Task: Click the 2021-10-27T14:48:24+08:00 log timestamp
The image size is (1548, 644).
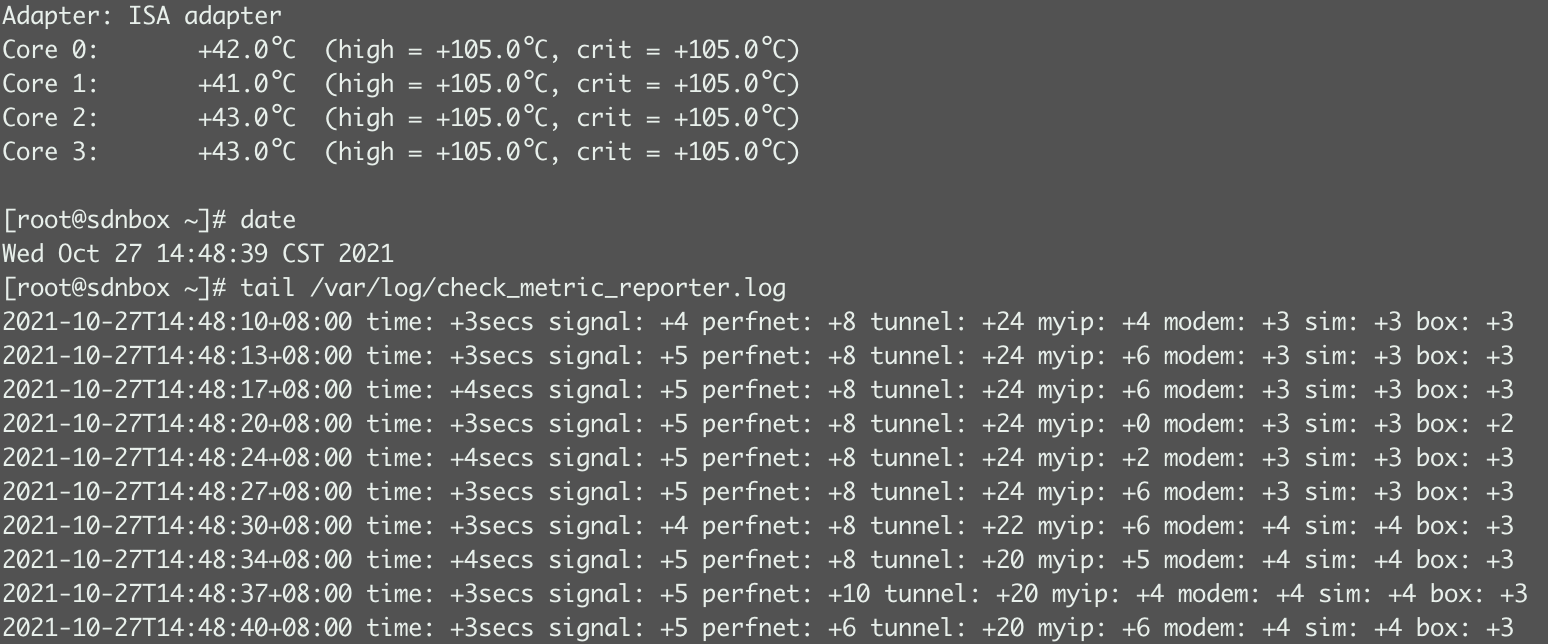Action: [177, 458]
